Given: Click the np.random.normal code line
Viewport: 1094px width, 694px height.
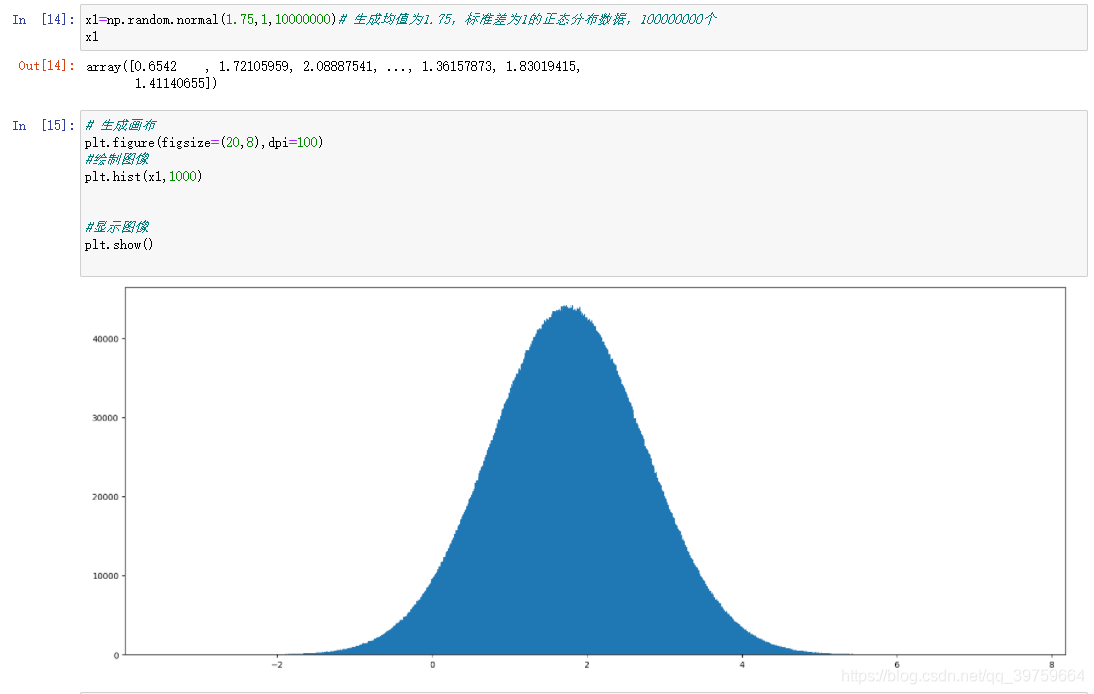Looking at the screenshot, I should click(x=400, y=20).
